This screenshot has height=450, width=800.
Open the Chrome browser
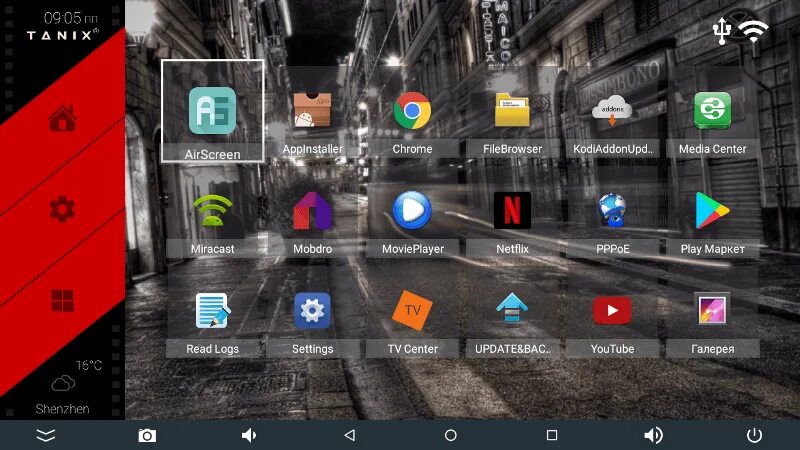(412, 110)
